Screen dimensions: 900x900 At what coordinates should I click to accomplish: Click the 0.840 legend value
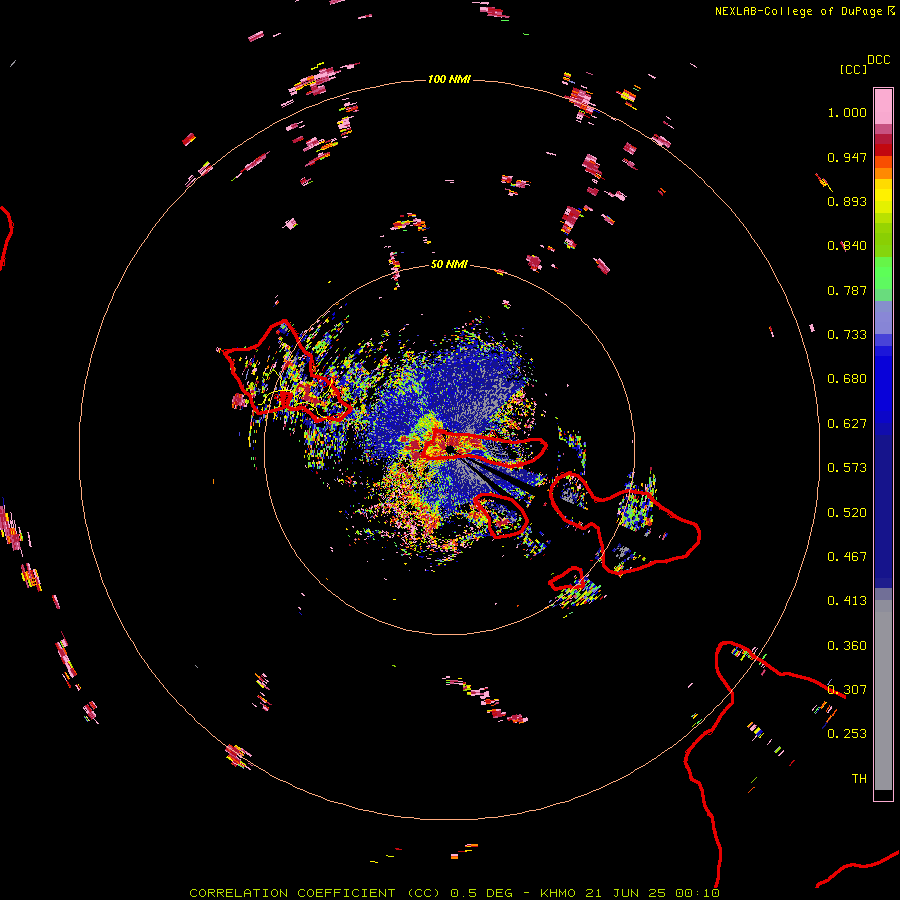click(x=847, y=246)
